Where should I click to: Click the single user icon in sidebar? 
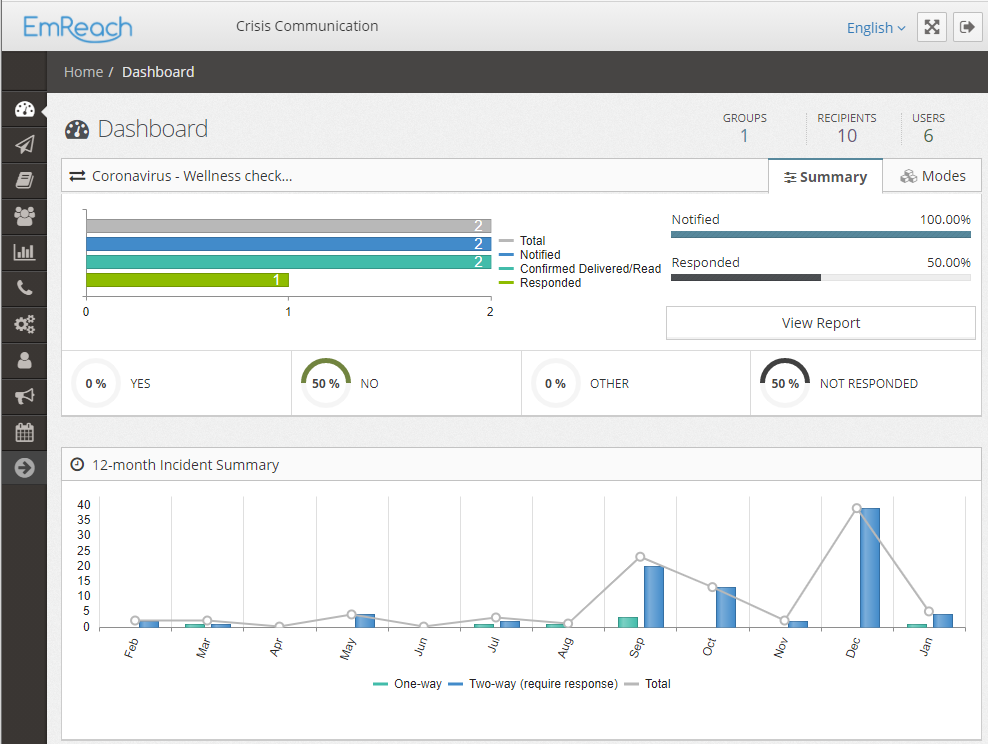point(24,360)
